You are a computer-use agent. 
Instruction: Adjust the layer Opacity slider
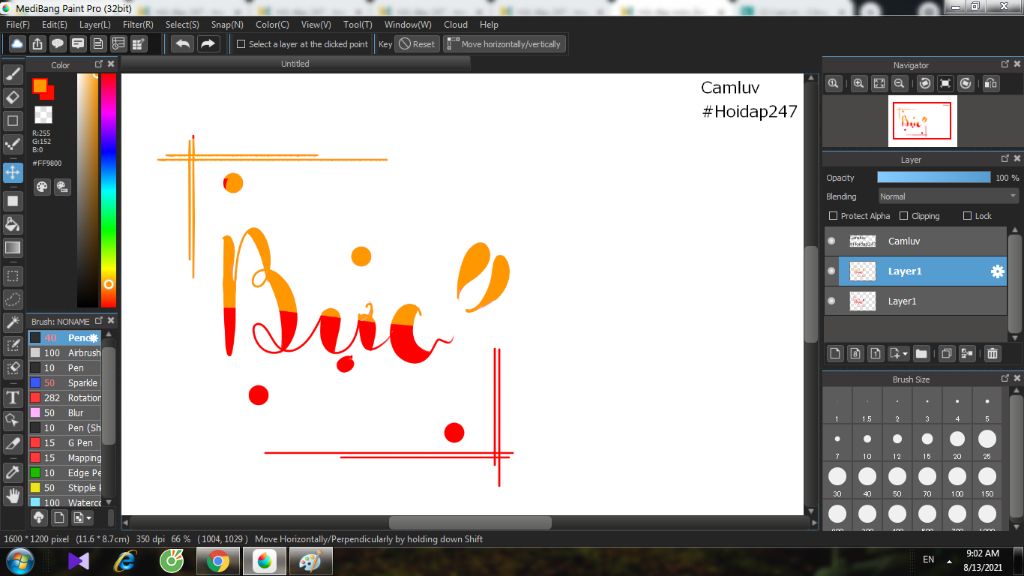pos(933,178)
